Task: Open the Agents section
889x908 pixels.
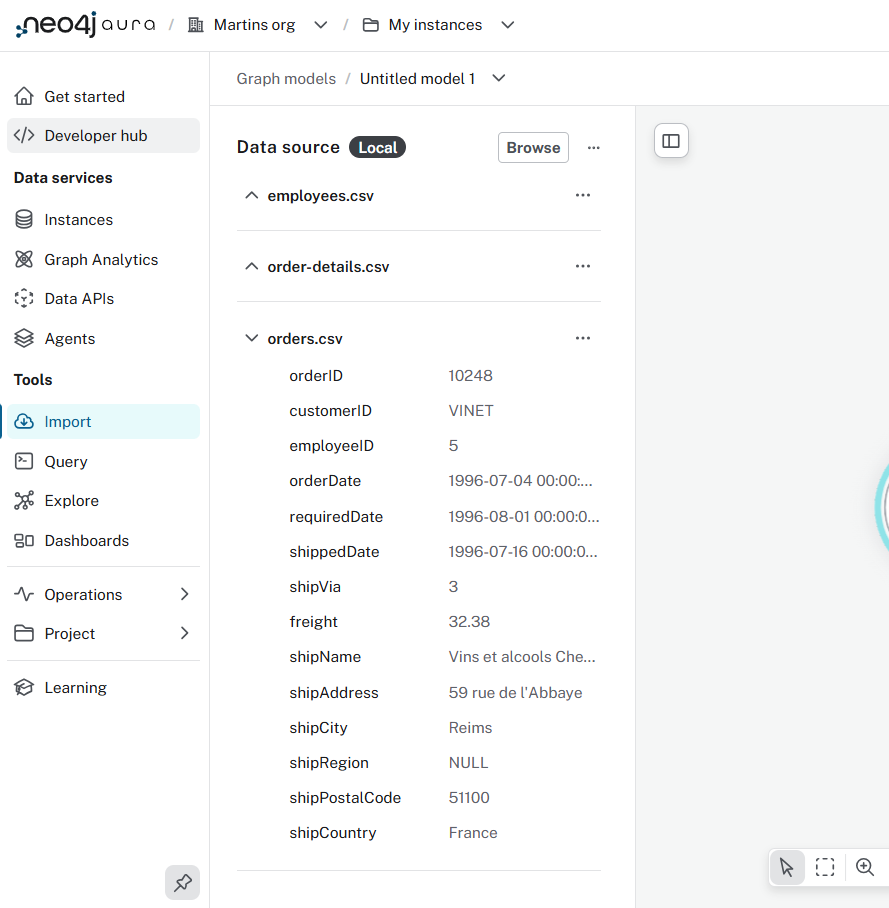Action: pyautogui.click(x=24, y=338)
